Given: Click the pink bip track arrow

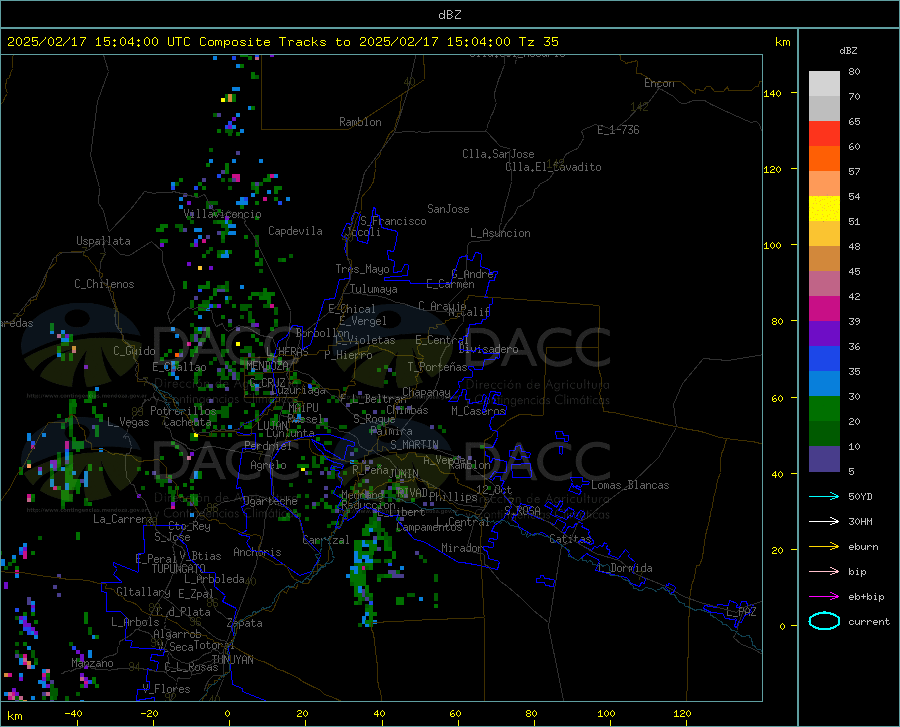Looking at the screenshot, I should [x=824, y=572].
